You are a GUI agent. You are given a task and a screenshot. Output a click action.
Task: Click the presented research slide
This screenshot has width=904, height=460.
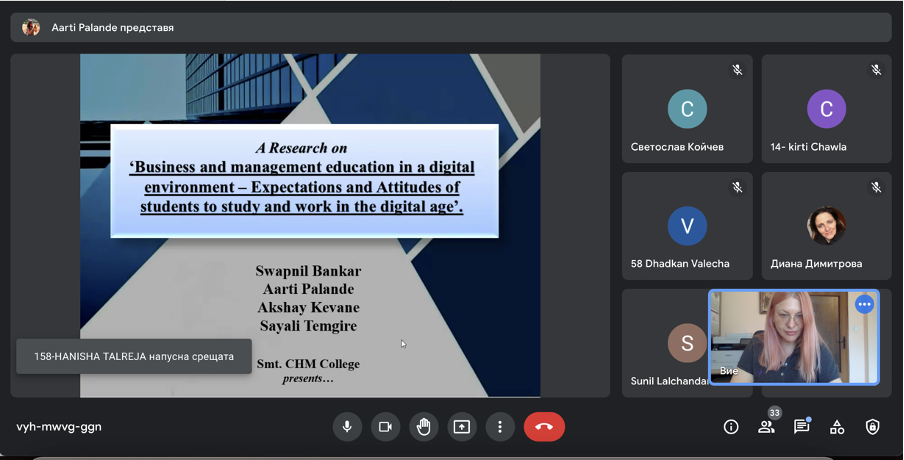310,225
